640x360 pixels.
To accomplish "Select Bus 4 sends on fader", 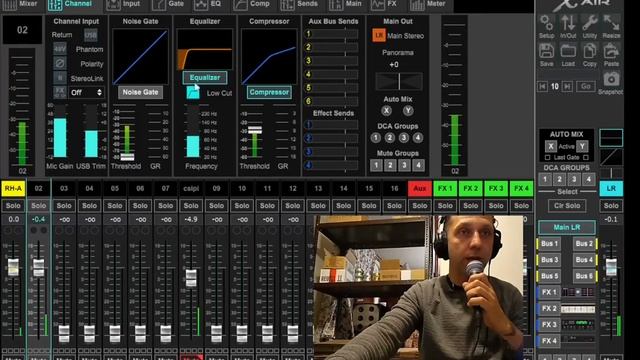I will 584,260.
